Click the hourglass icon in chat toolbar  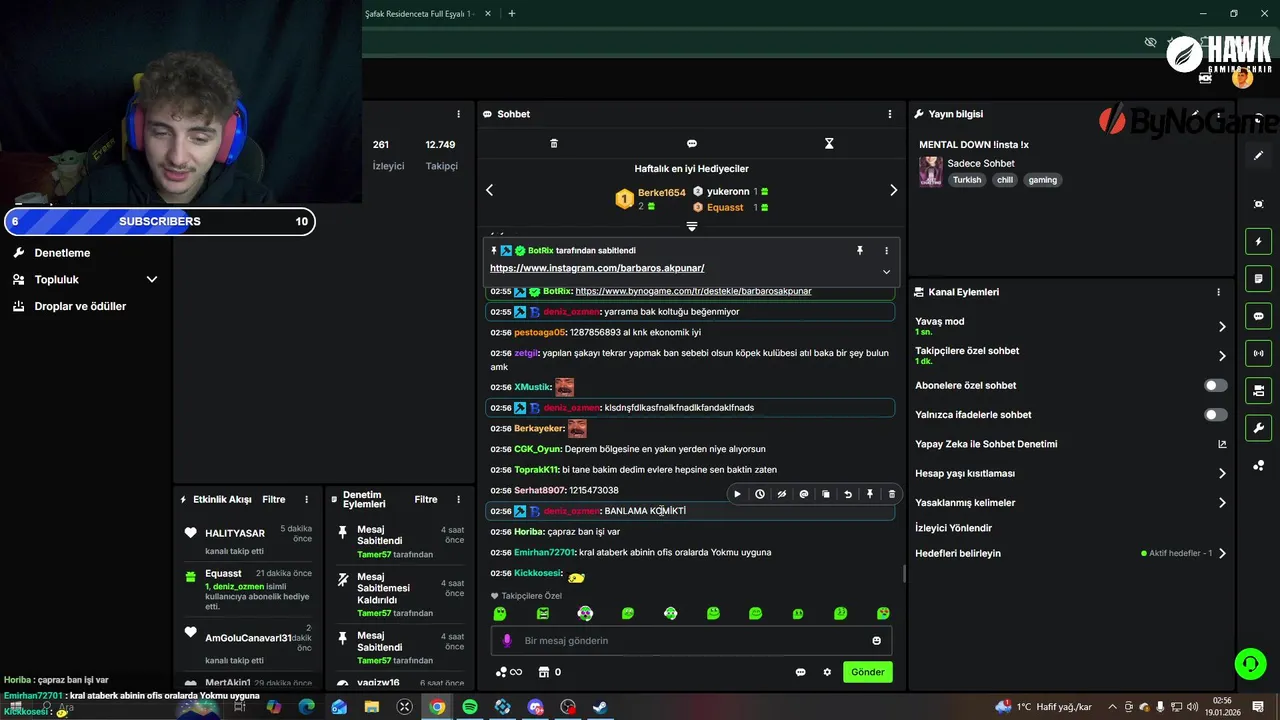click(829, 144)
